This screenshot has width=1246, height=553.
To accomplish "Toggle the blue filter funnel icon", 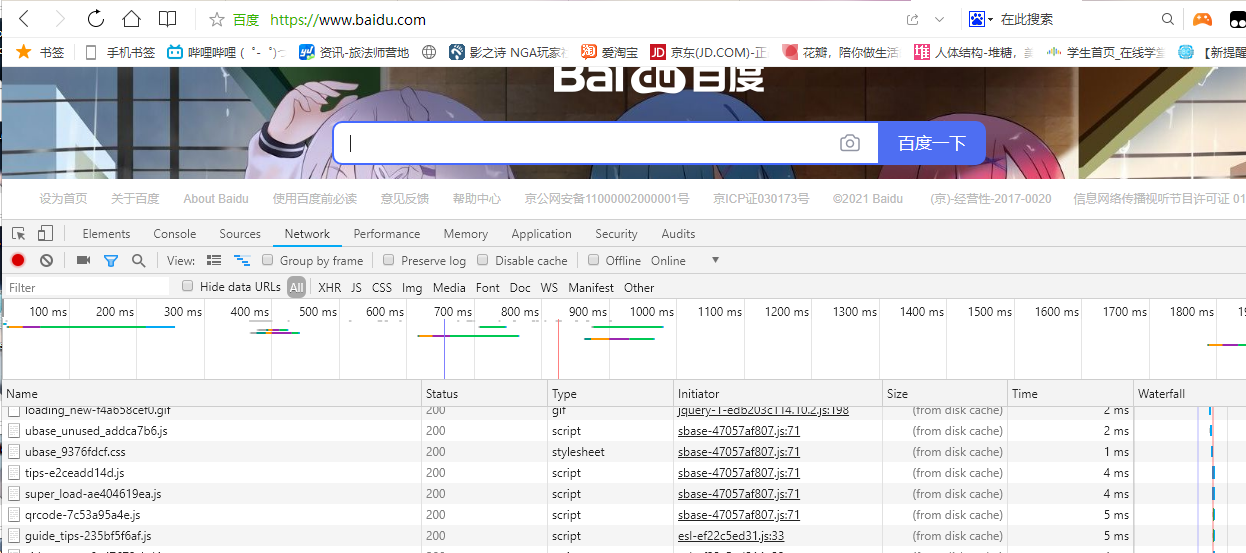I will (x=111, y=261).
